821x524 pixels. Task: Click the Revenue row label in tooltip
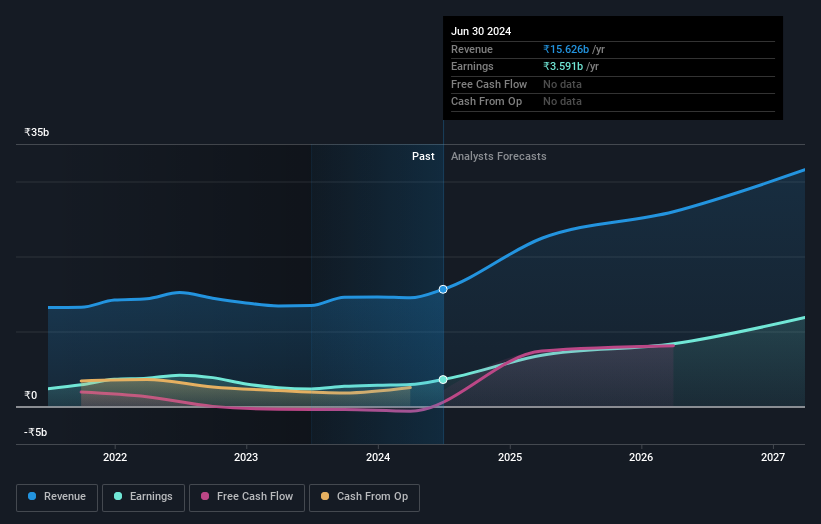[x=472, y=49]
